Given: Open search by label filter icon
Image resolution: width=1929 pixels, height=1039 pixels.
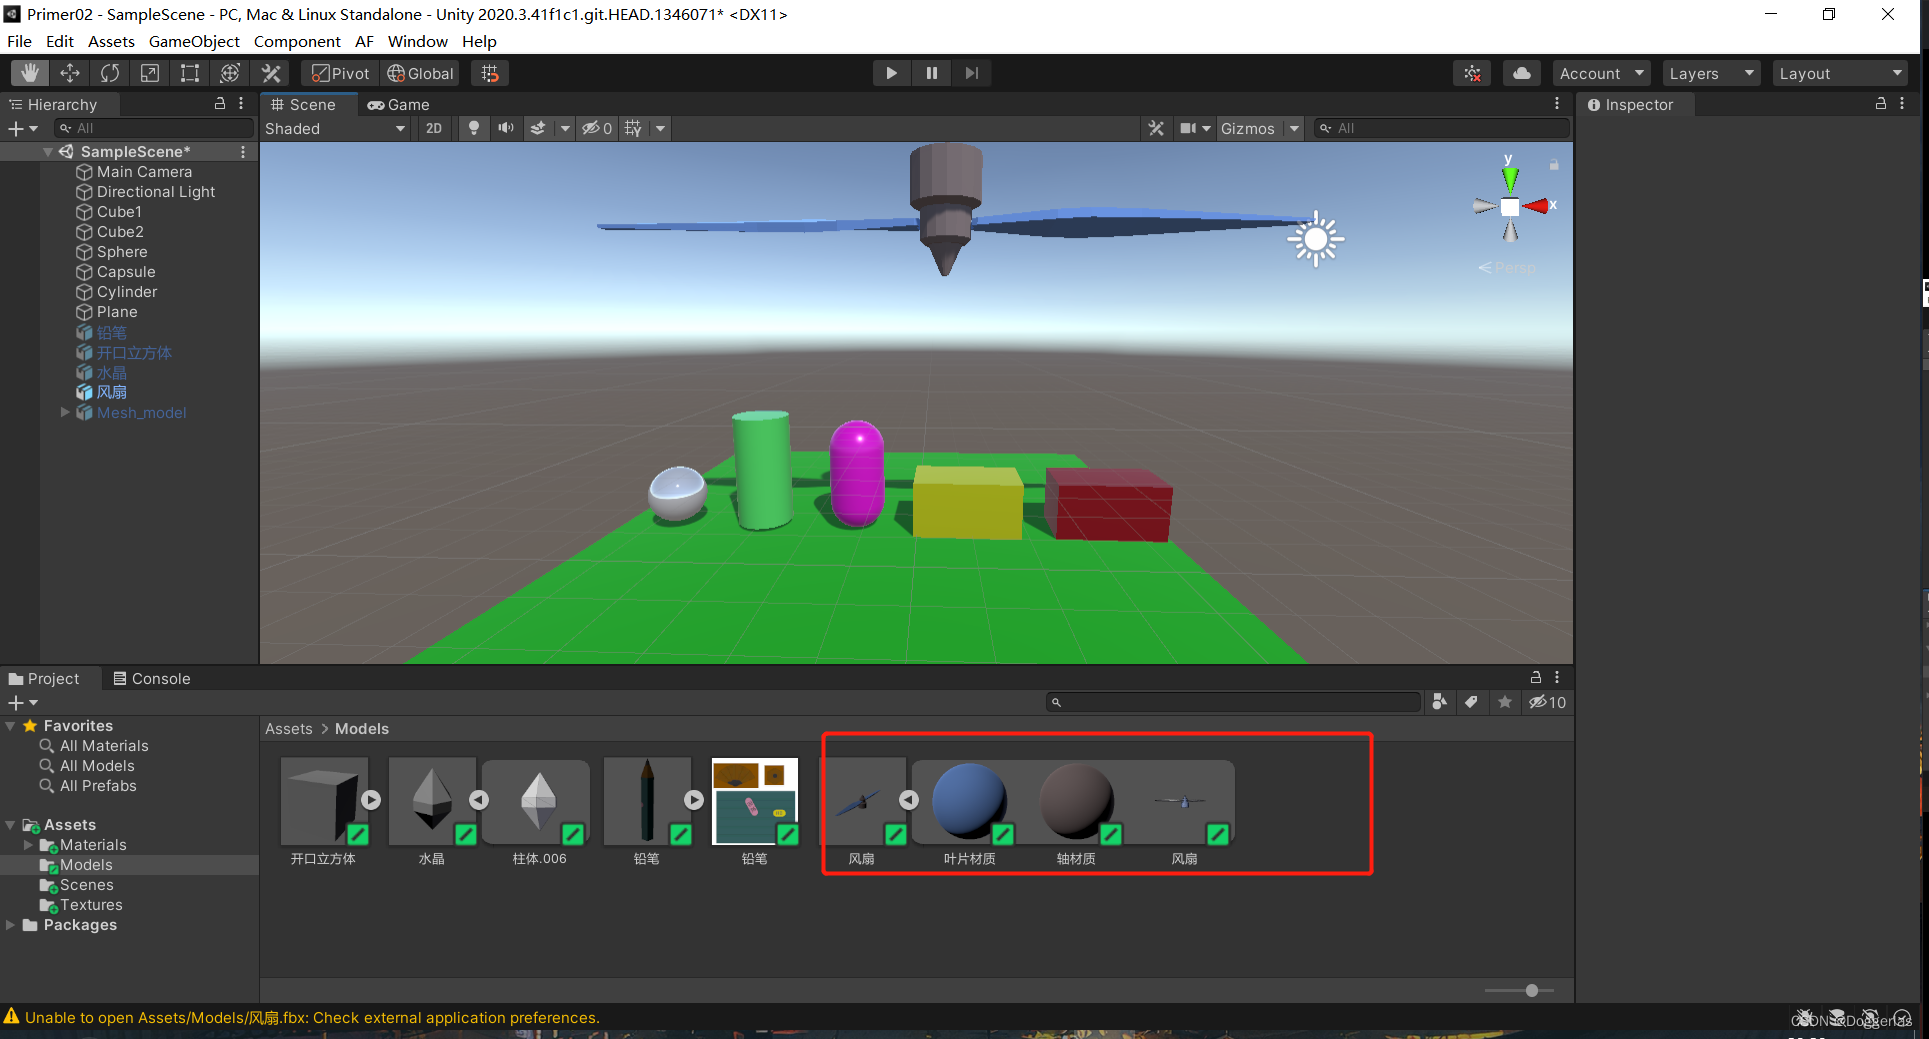Looking at the screenshot, I should click(1471, 702).
